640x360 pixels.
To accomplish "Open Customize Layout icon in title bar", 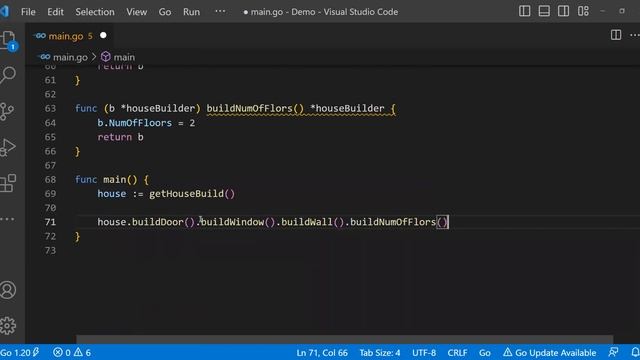I will 583,11.
